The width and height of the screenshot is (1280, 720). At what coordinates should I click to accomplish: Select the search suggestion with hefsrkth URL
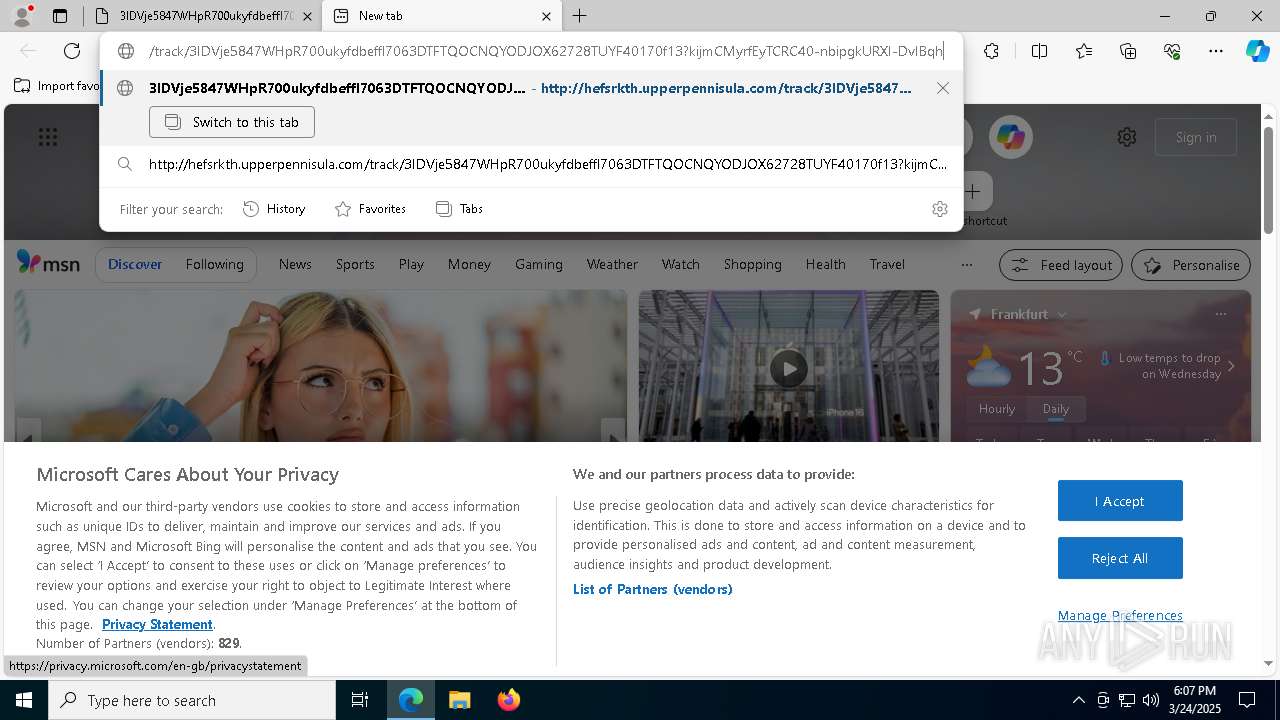pyautogui.click(x=531, y=164)
